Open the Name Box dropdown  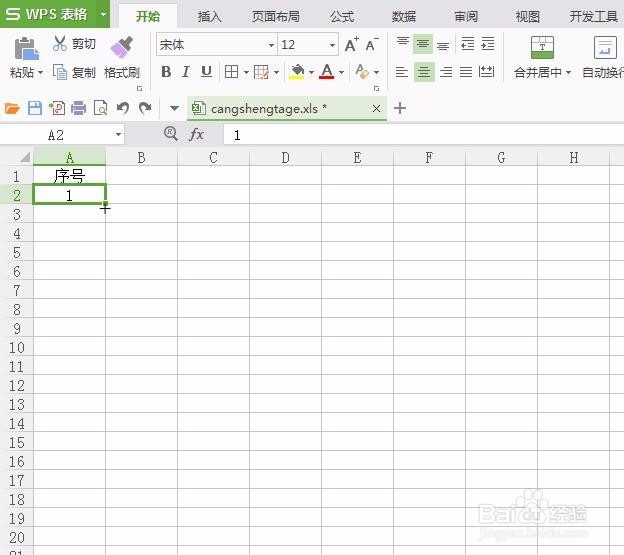pyautogui.click(x=118, y=134)
